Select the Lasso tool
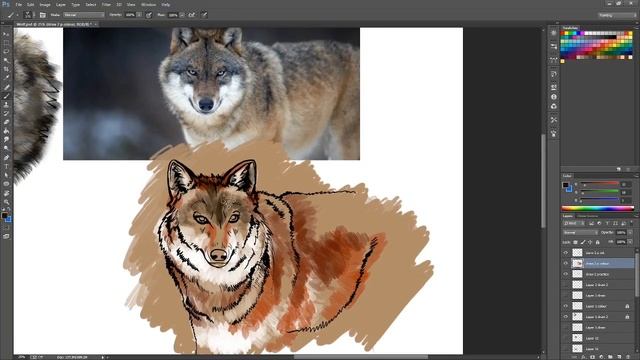The height and width of the screenshot is (360, 640). tap(6, 52)
